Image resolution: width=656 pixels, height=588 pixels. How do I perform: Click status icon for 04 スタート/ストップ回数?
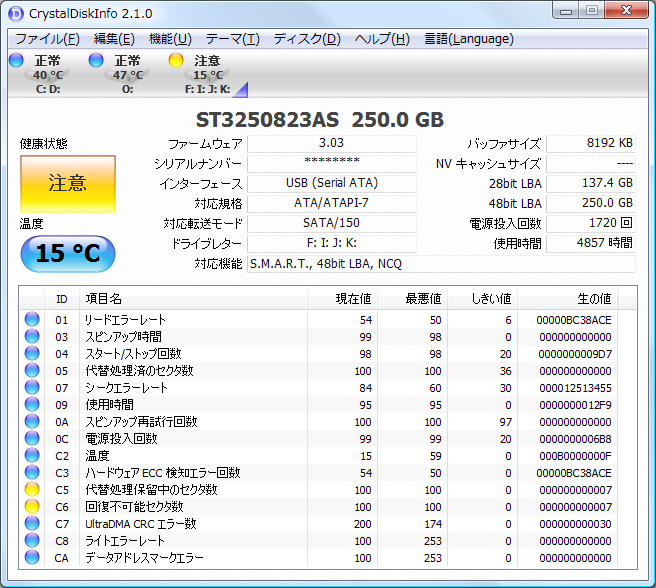pyautogui.click(x=32, y=354)
